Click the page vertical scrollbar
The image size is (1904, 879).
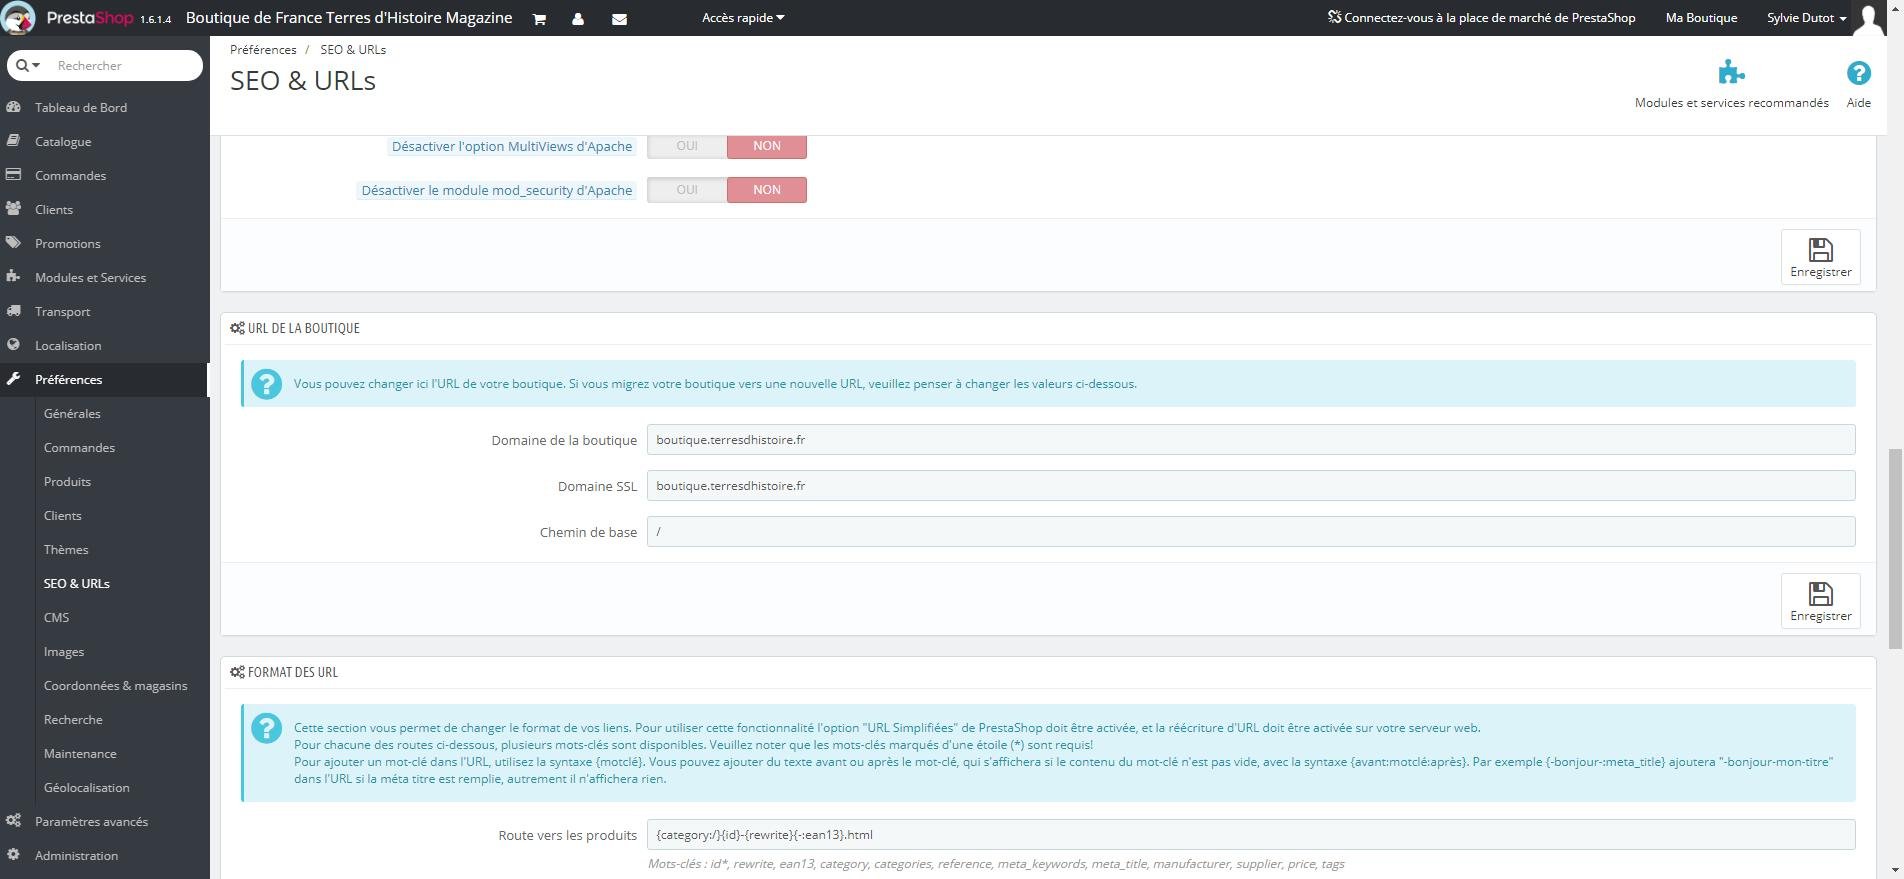1894,549
